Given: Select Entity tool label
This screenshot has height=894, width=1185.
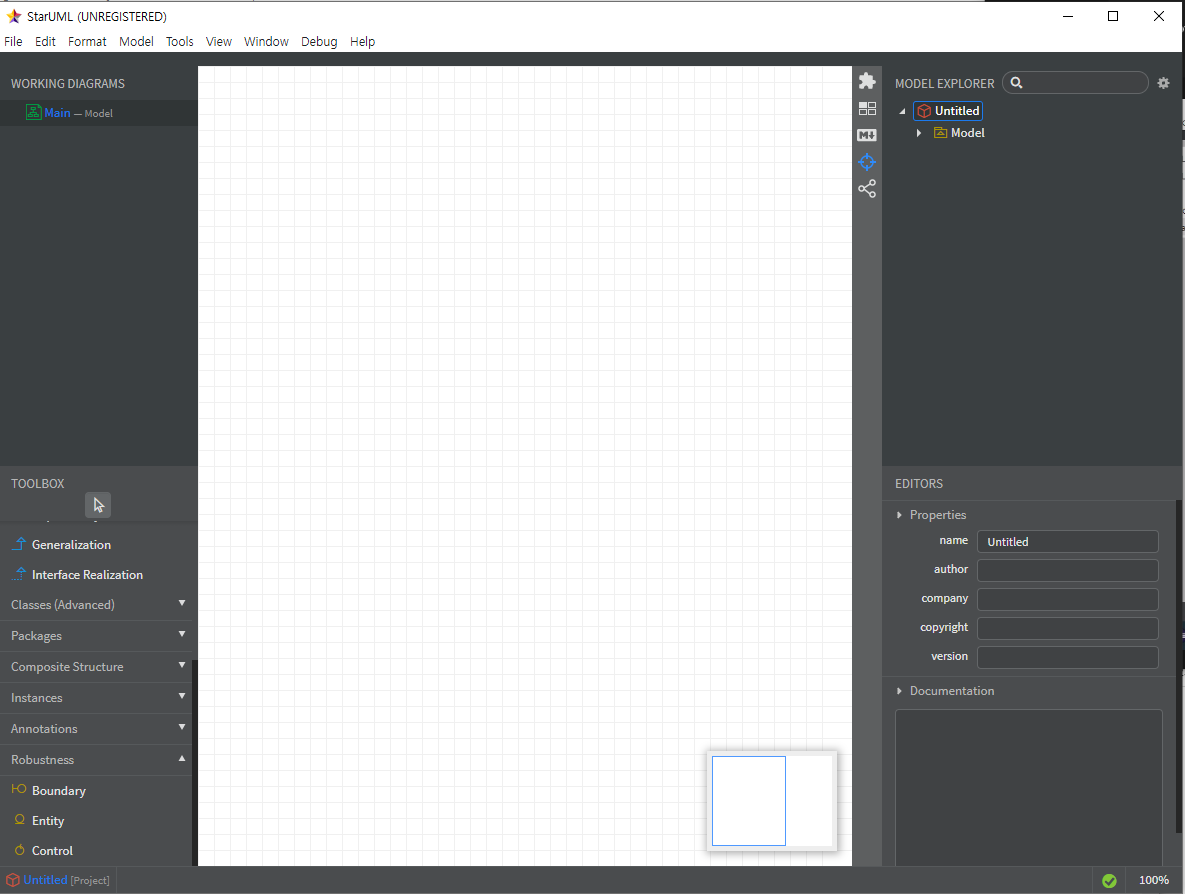Looking at the screenshot, I should (48, 821).
